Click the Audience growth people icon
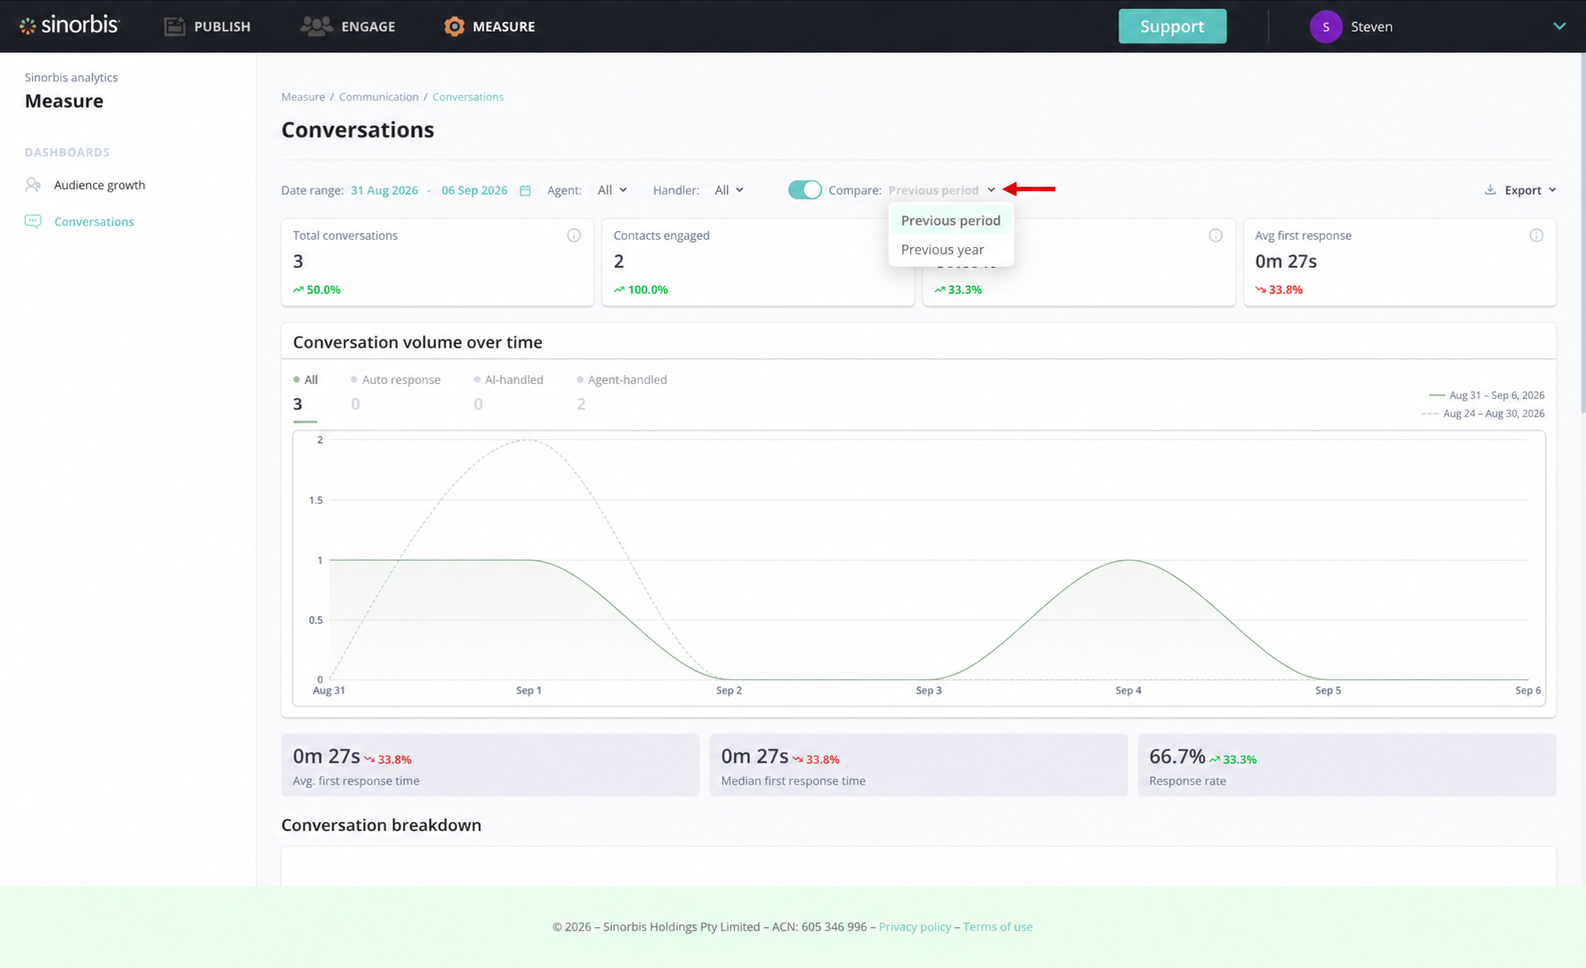This screenshot has width=1586, height=968. 33,185
